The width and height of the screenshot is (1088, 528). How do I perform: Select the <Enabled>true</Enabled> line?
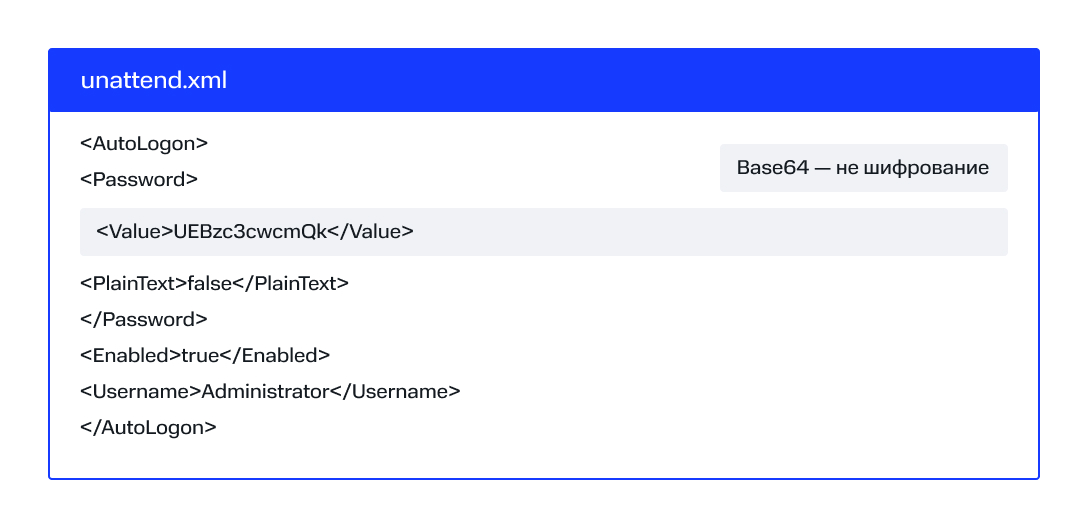click(x=205, y=356)
